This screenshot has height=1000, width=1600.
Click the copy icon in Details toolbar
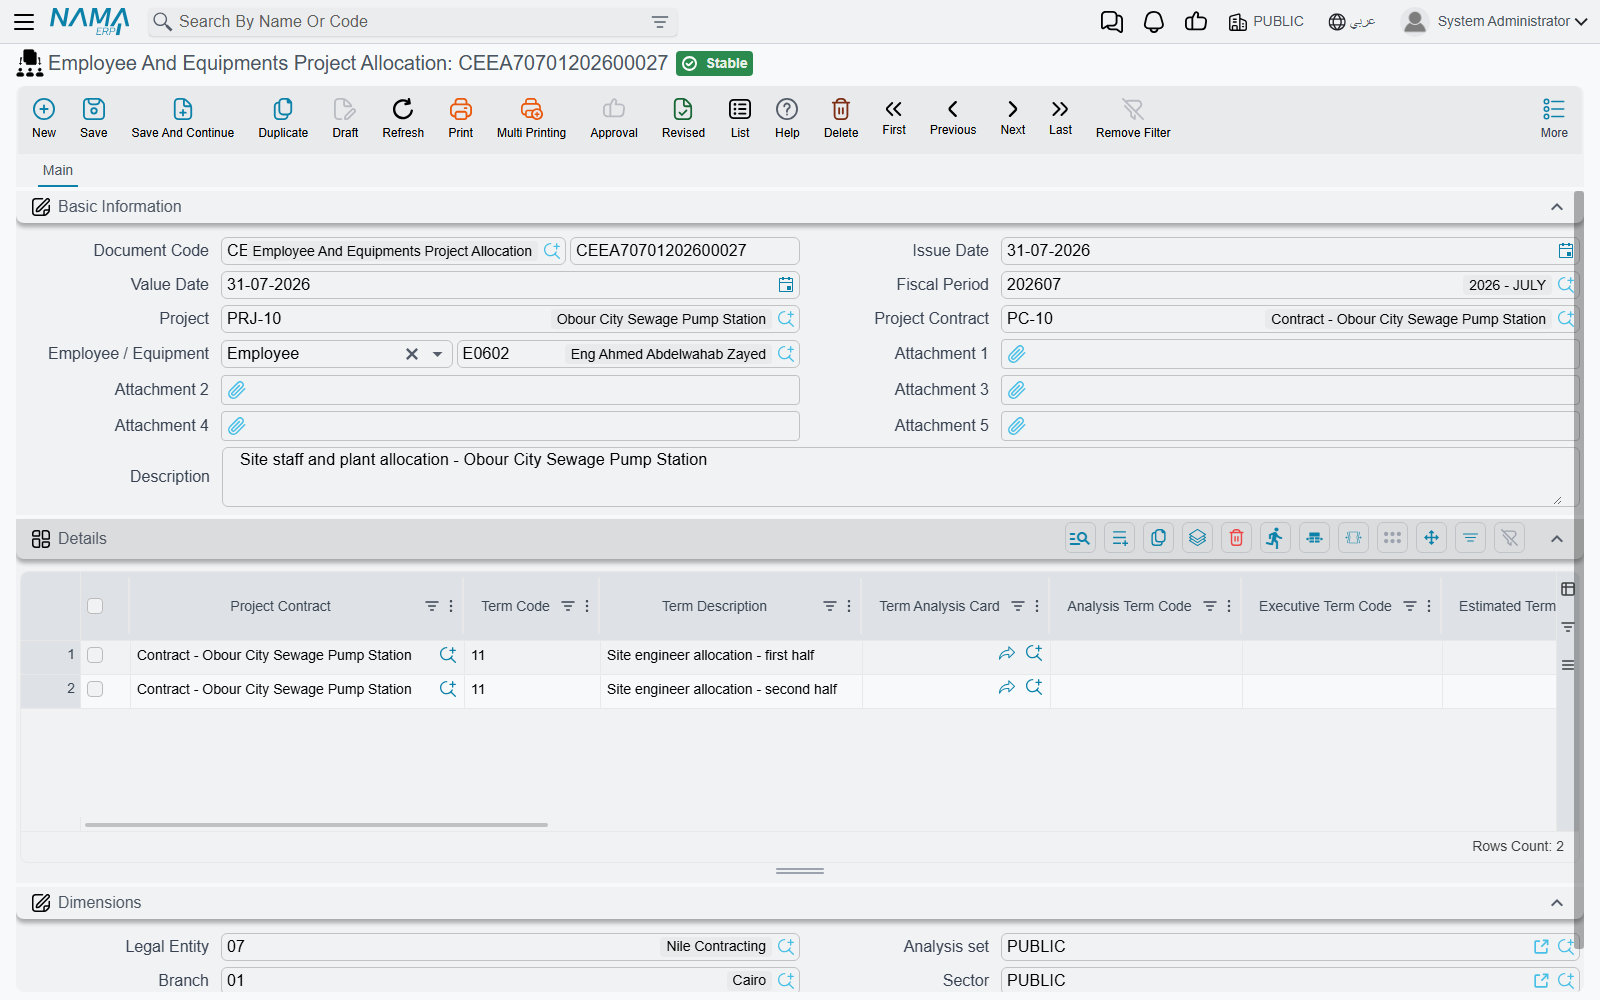click(1158, 538)
